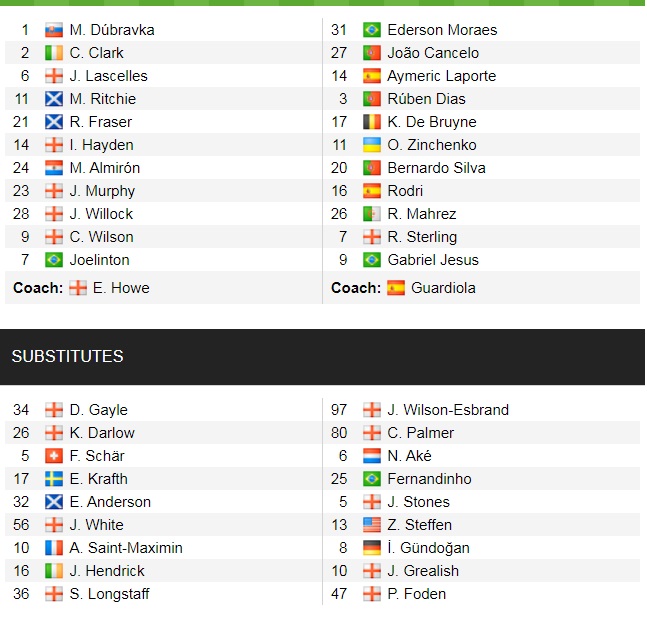The image size is (647, 617).
Task: Open Rúben Dias player link
Action: point(426,99)
